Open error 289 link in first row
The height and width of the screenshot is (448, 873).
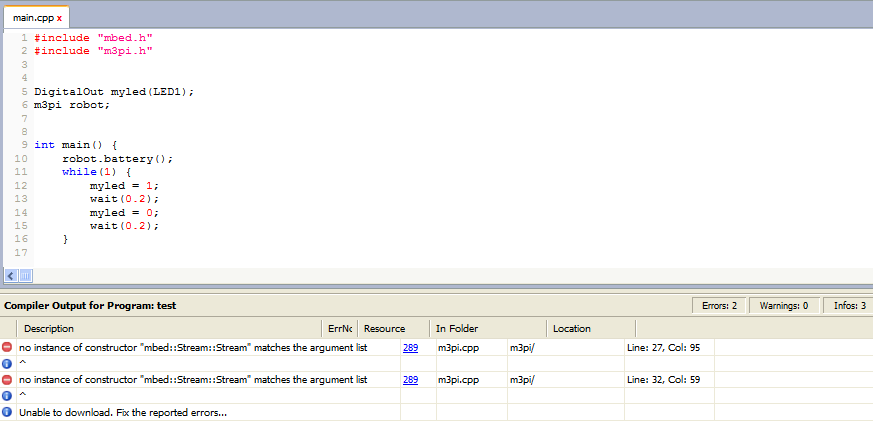410,348
